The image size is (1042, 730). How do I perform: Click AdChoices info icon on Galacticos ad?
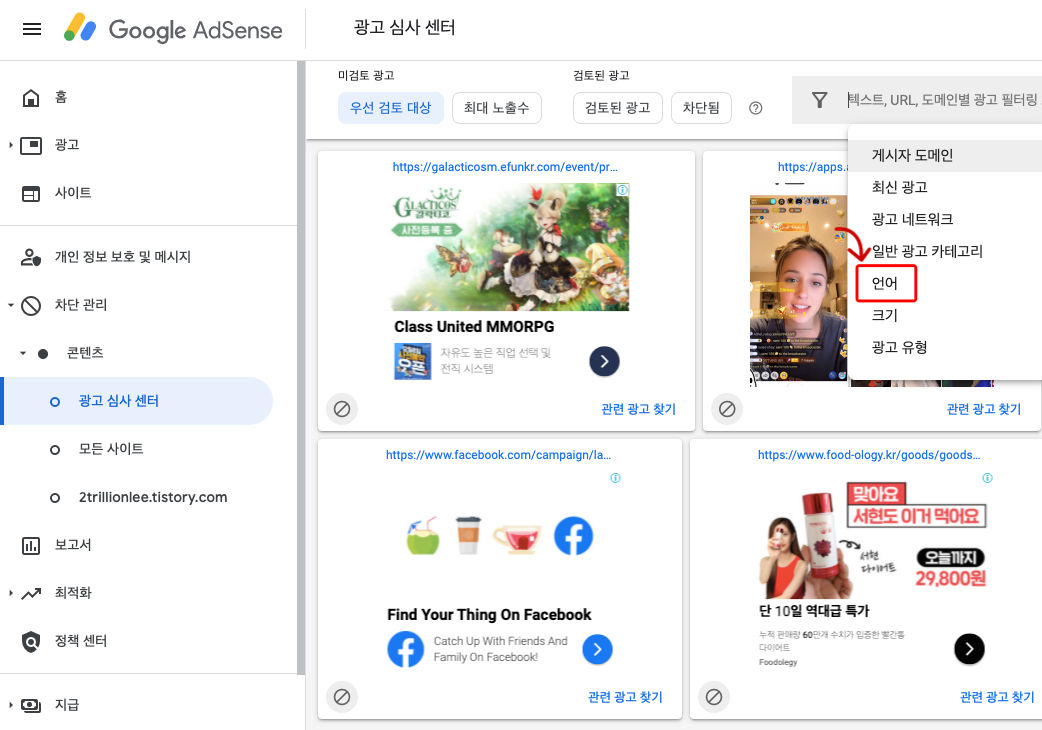pyautogui.click(x=623, y=190)
